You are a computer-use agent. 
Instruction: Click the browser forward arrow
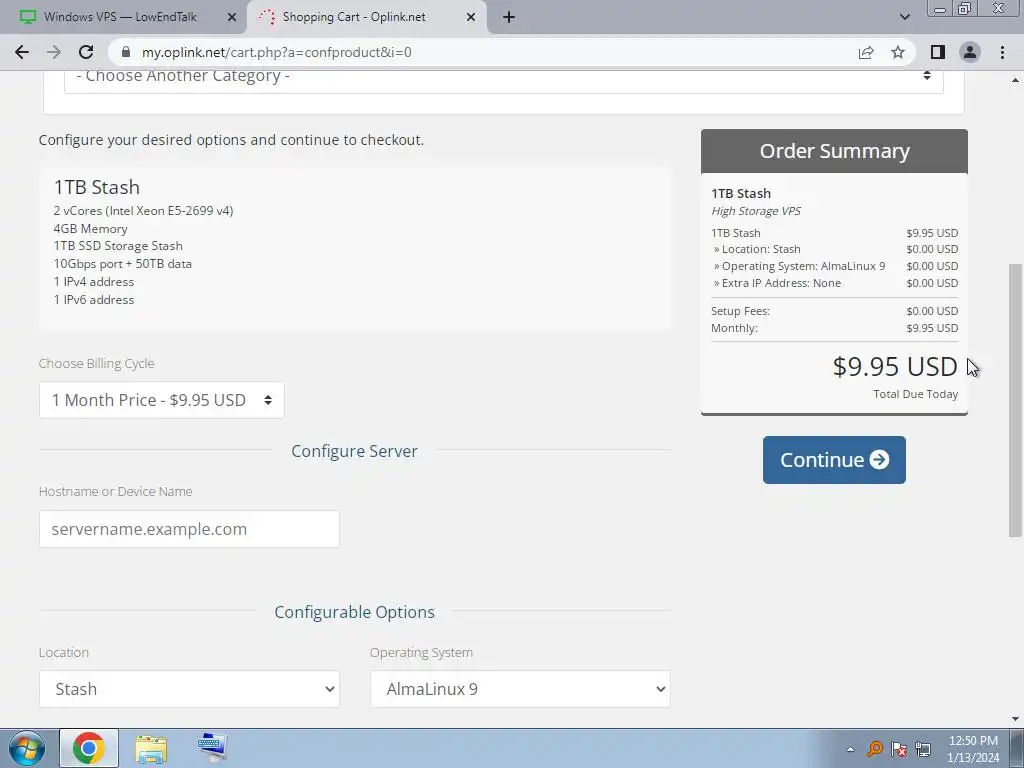54,52
